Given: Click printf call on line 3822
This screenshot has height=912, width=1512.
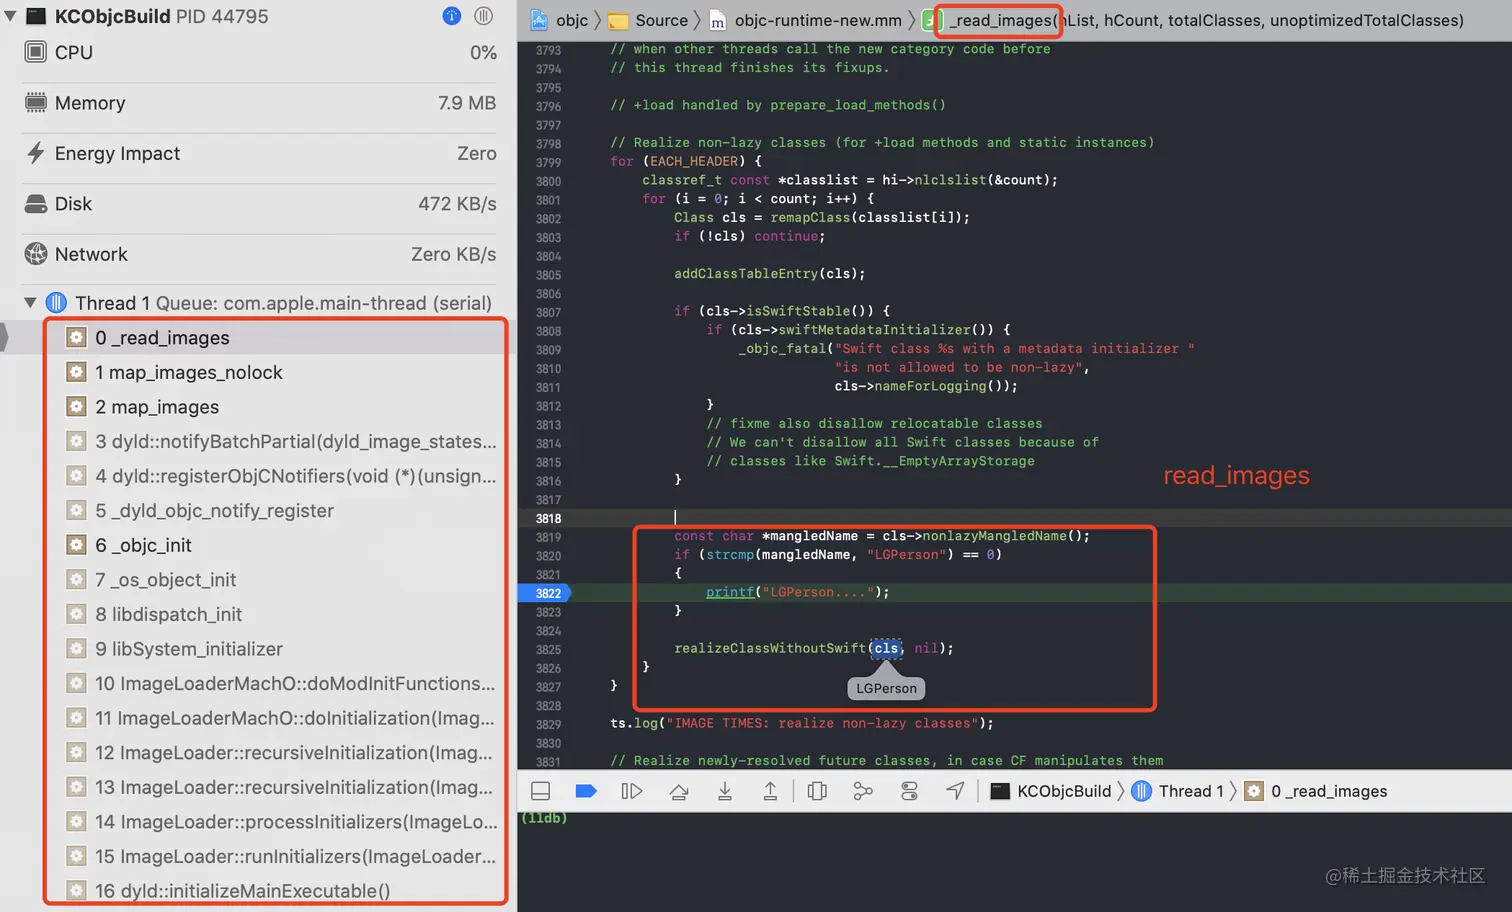Looking at the screenshot, I should [730, 592].
